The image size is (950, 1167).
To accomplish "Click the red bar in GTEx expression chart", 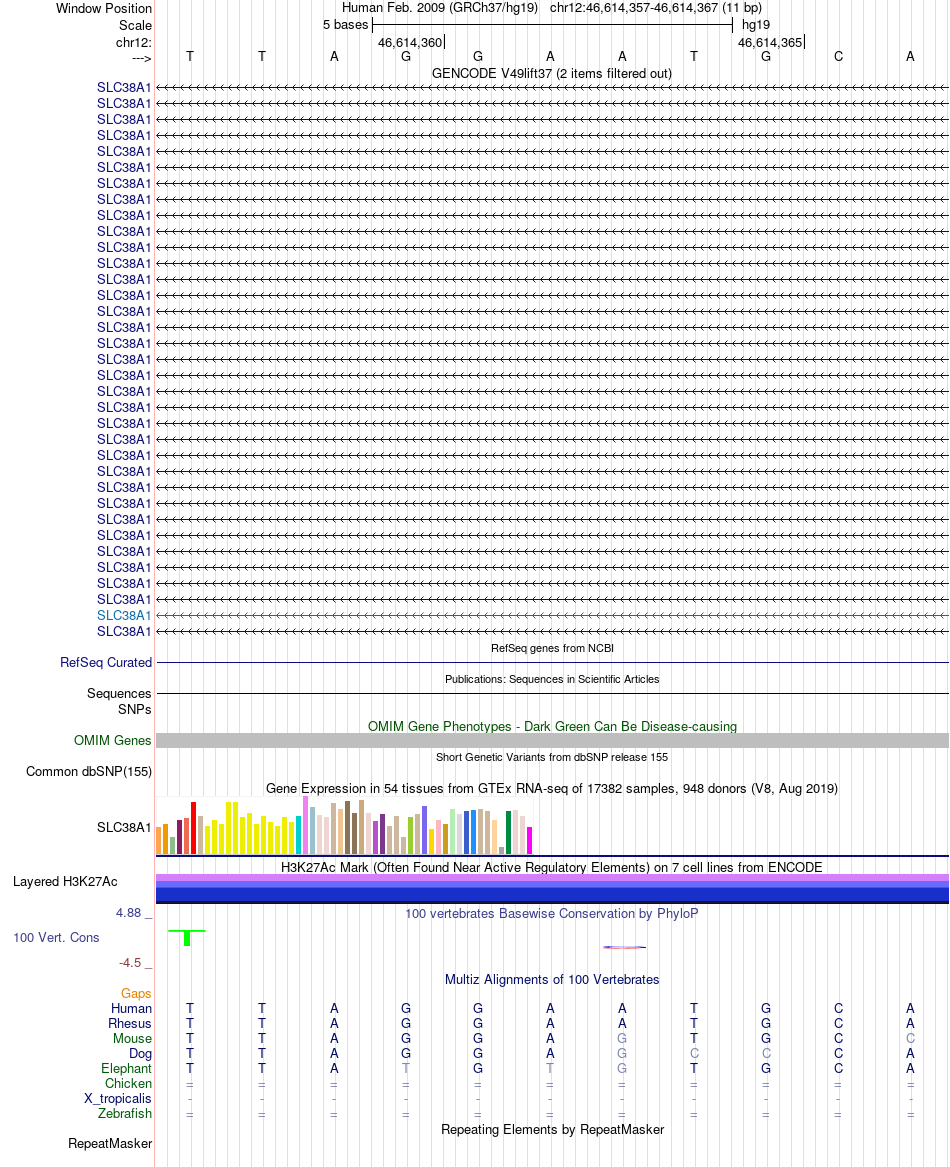I will tap(194, 828).
